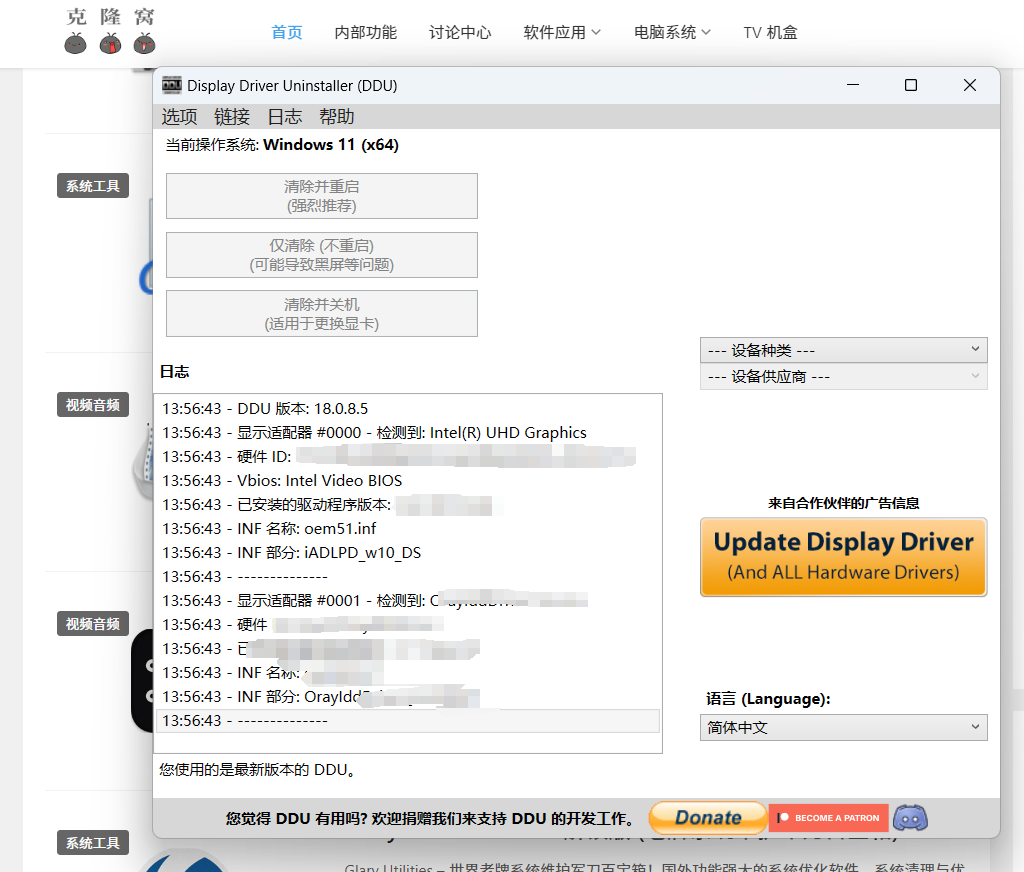
Task: Select log line 'INF 名称: oem51.inf'
Action: click(408, 528)
